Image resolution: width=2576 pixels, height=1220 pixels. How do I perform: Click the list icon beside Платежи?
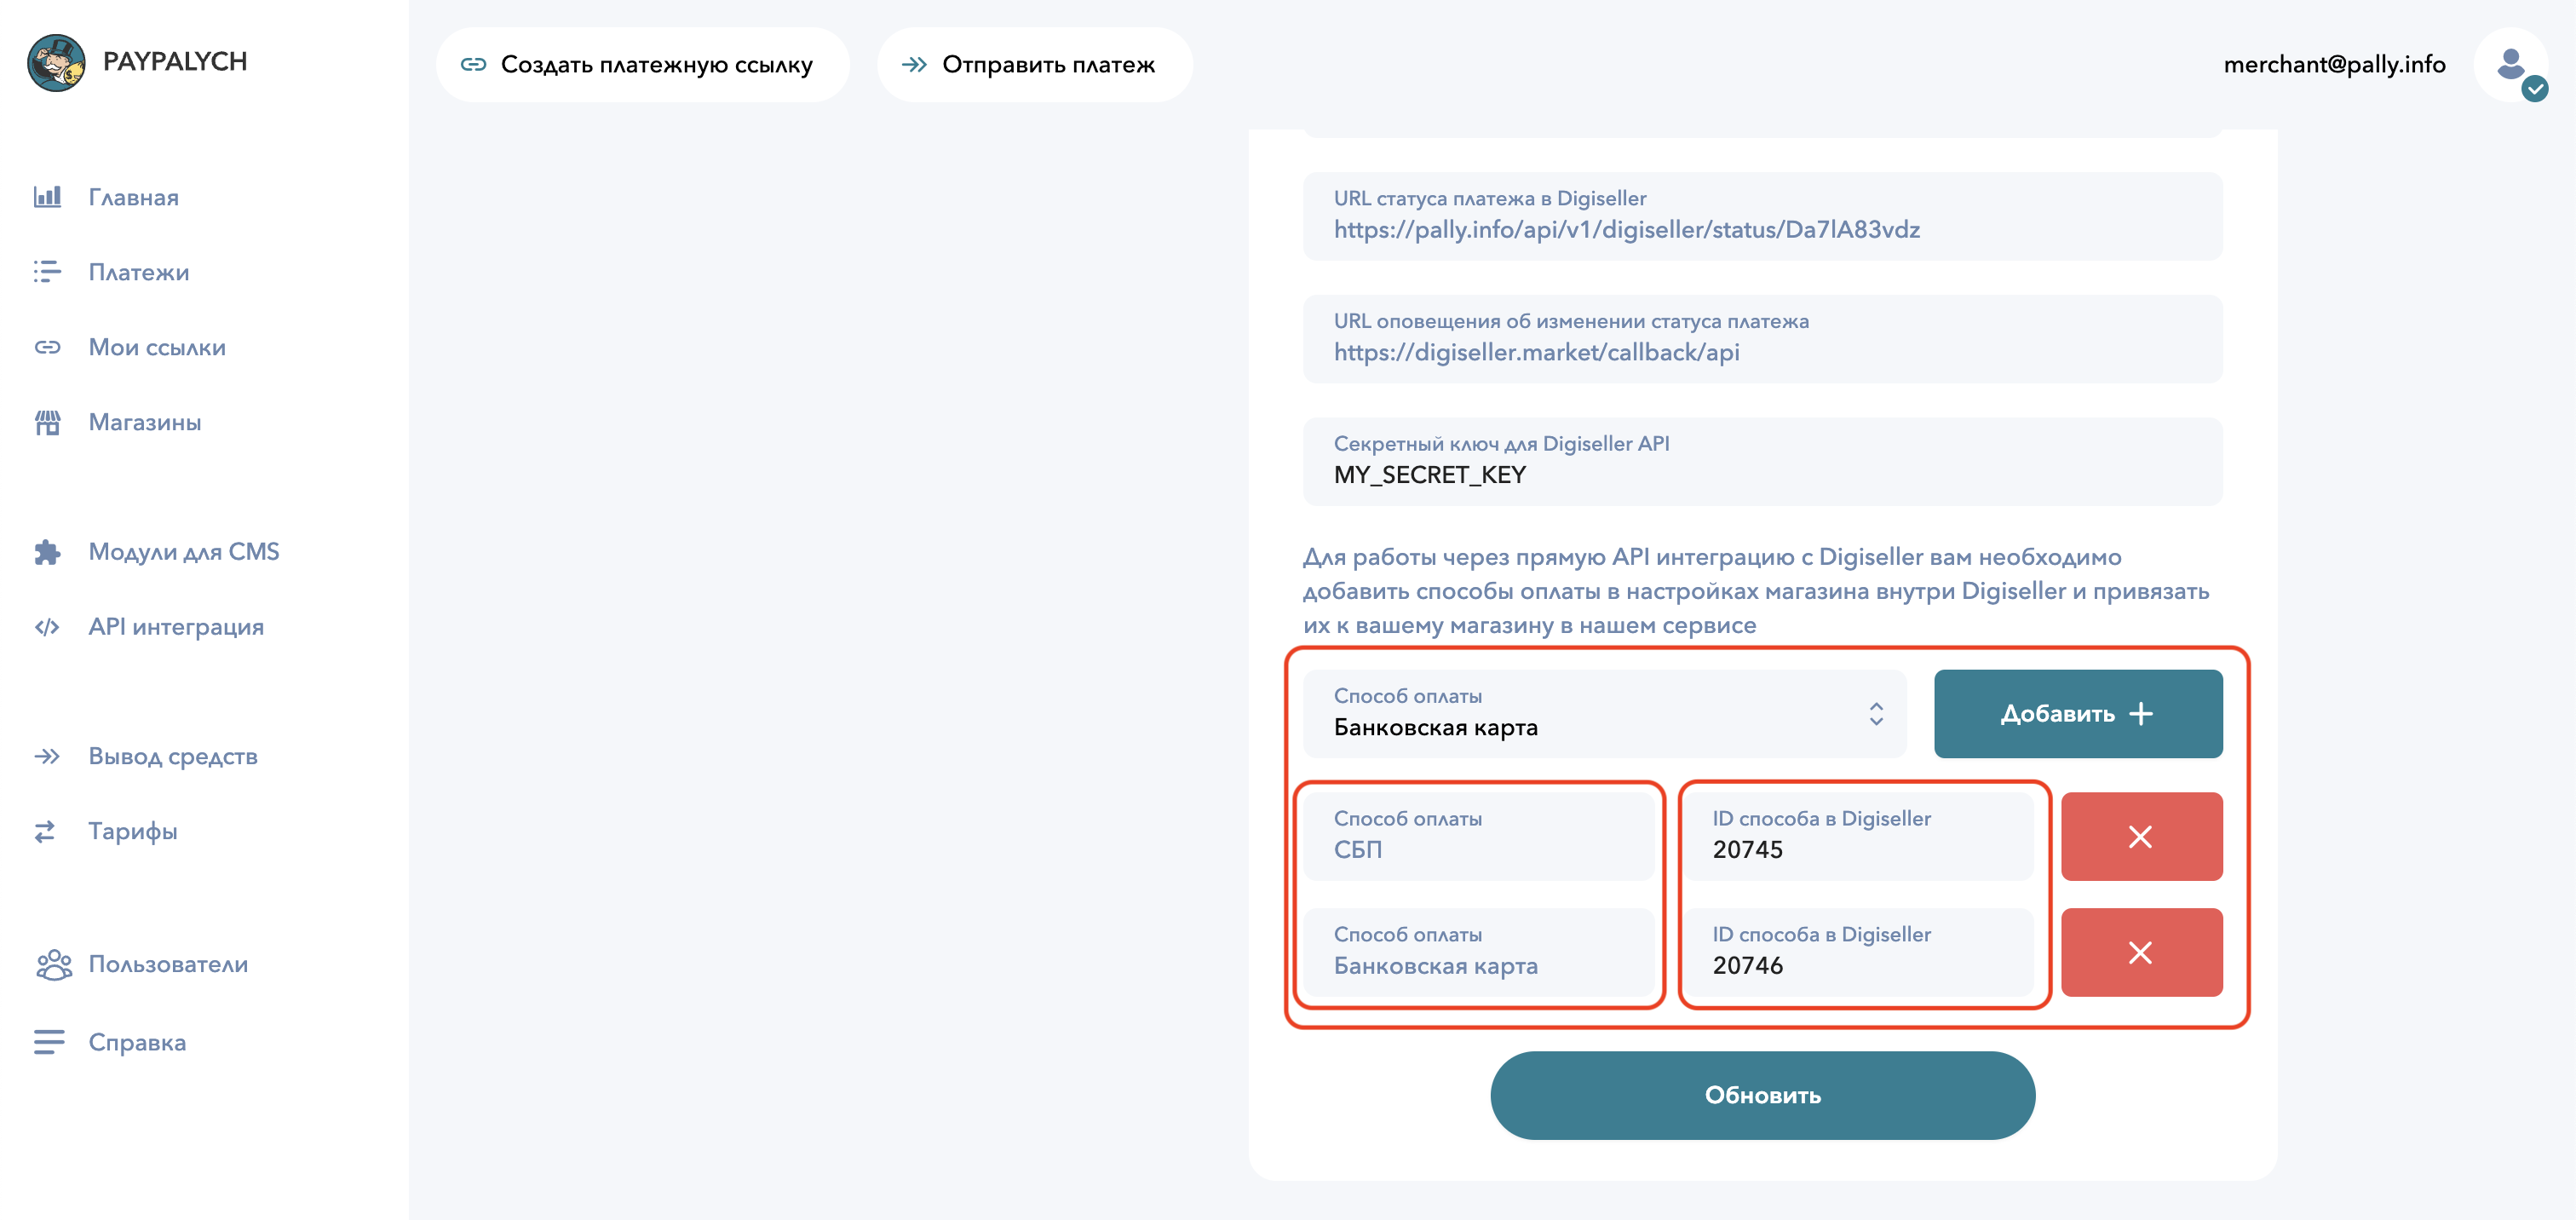pyautogui.click(x=47, y=272)
